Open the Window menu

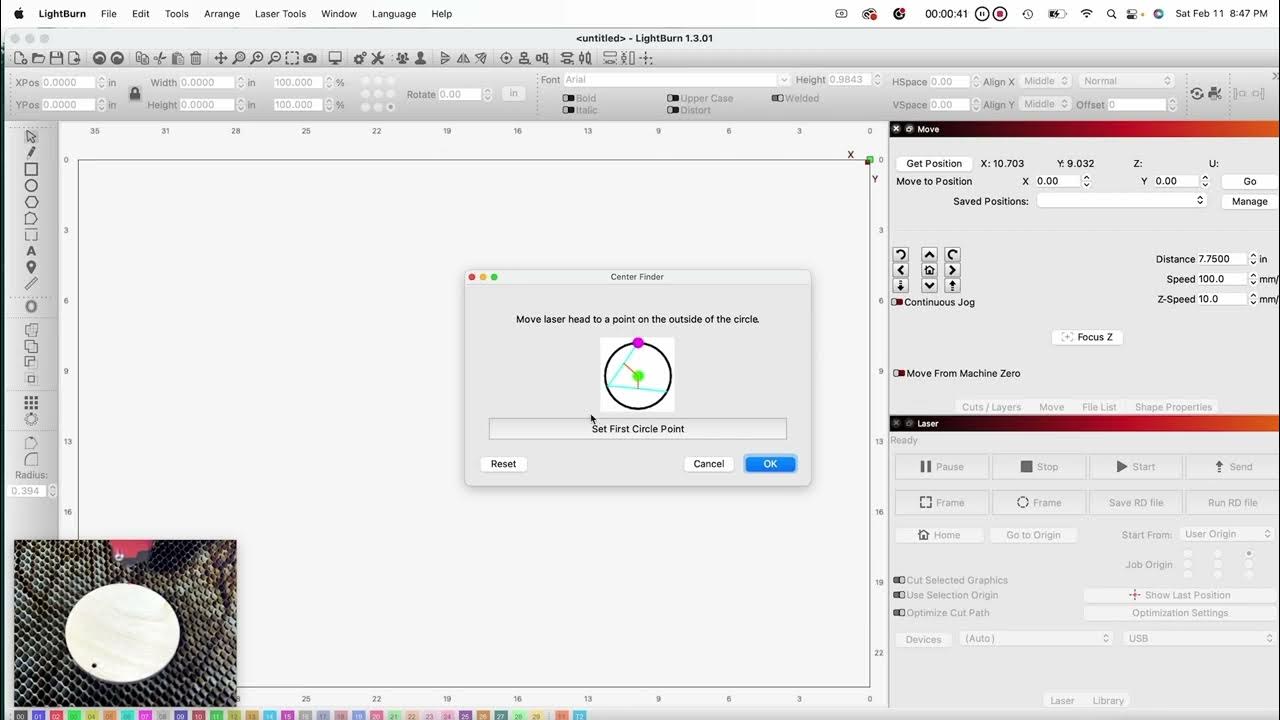click(339, 14)
